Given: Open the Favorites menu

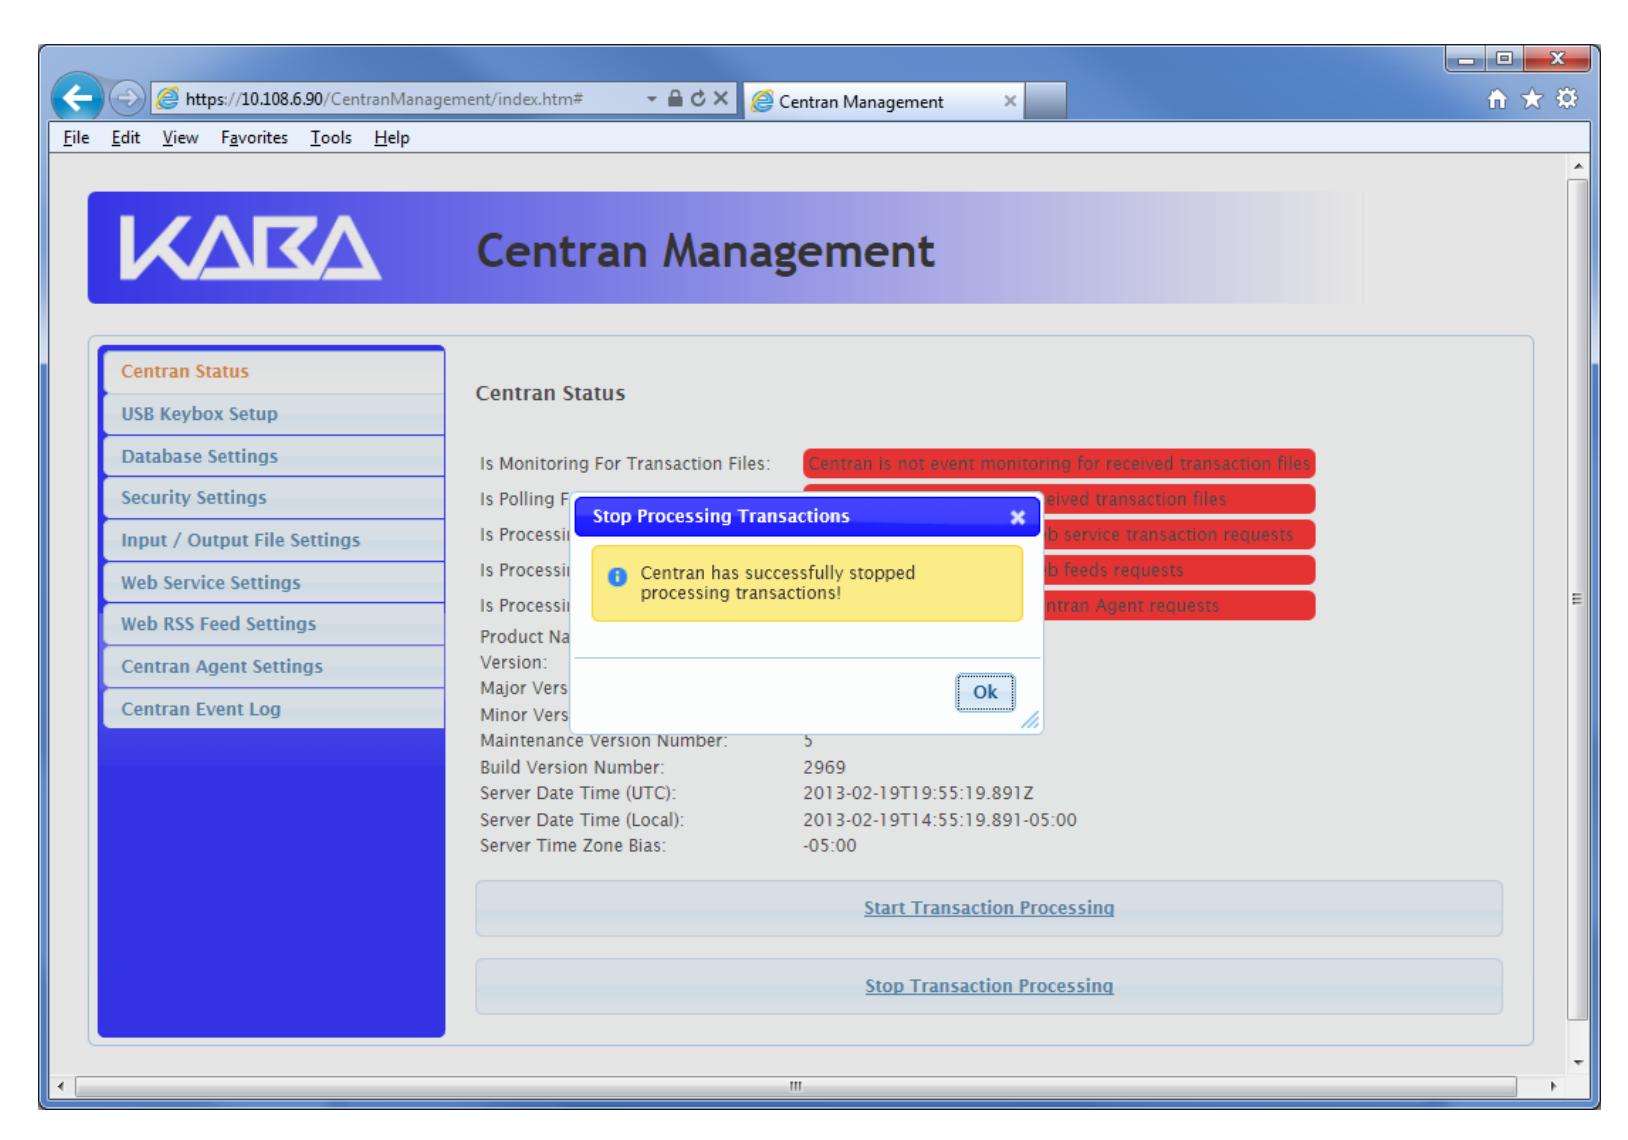Looking at the screenshot, I should pos(254,138).
